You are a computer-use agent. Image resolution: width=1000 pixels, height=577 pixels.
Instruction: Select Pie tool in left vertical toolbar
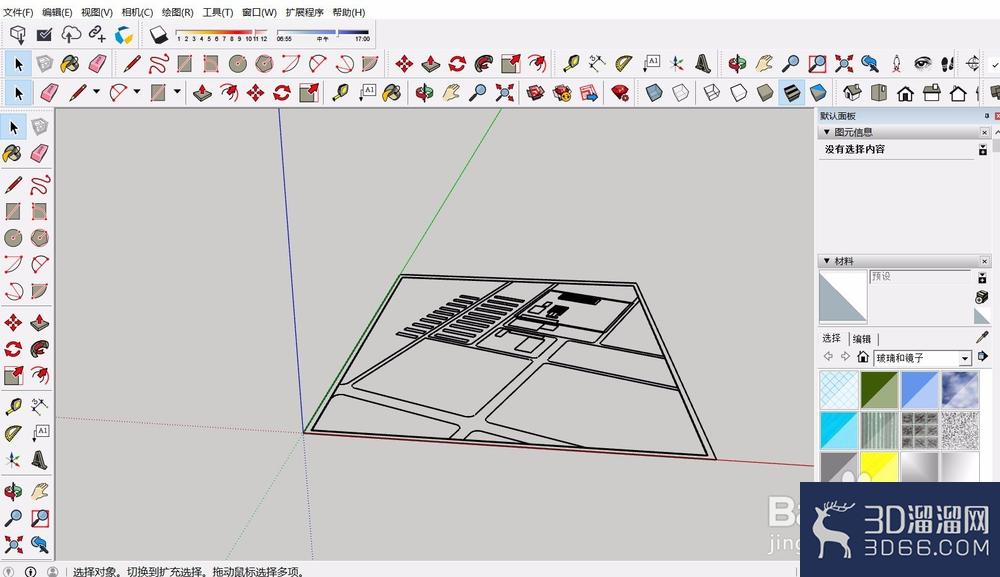point(40,291)
